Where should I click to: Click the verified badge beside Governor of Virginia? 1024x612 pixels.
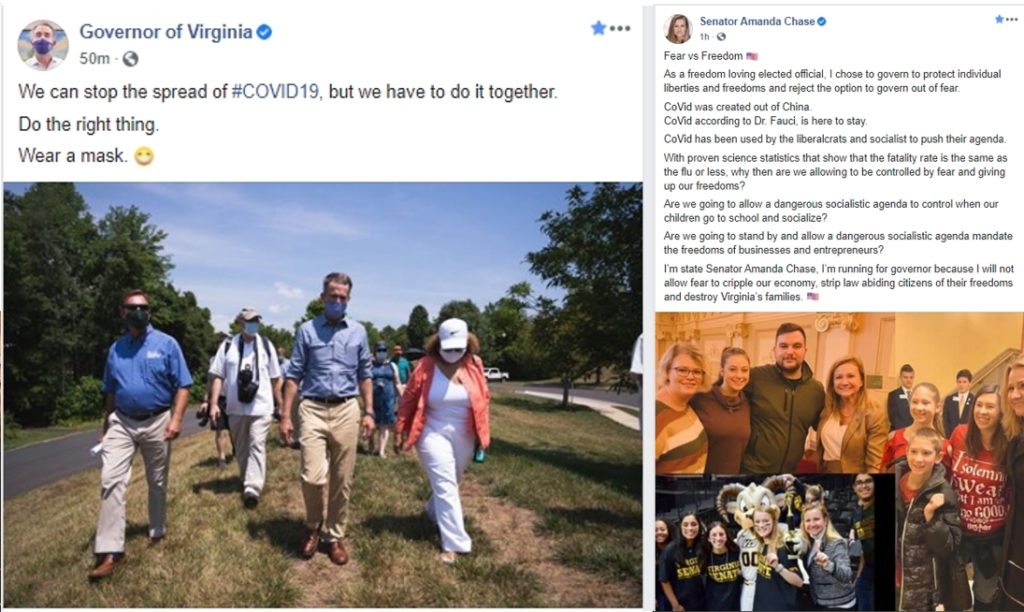(264, 31)
